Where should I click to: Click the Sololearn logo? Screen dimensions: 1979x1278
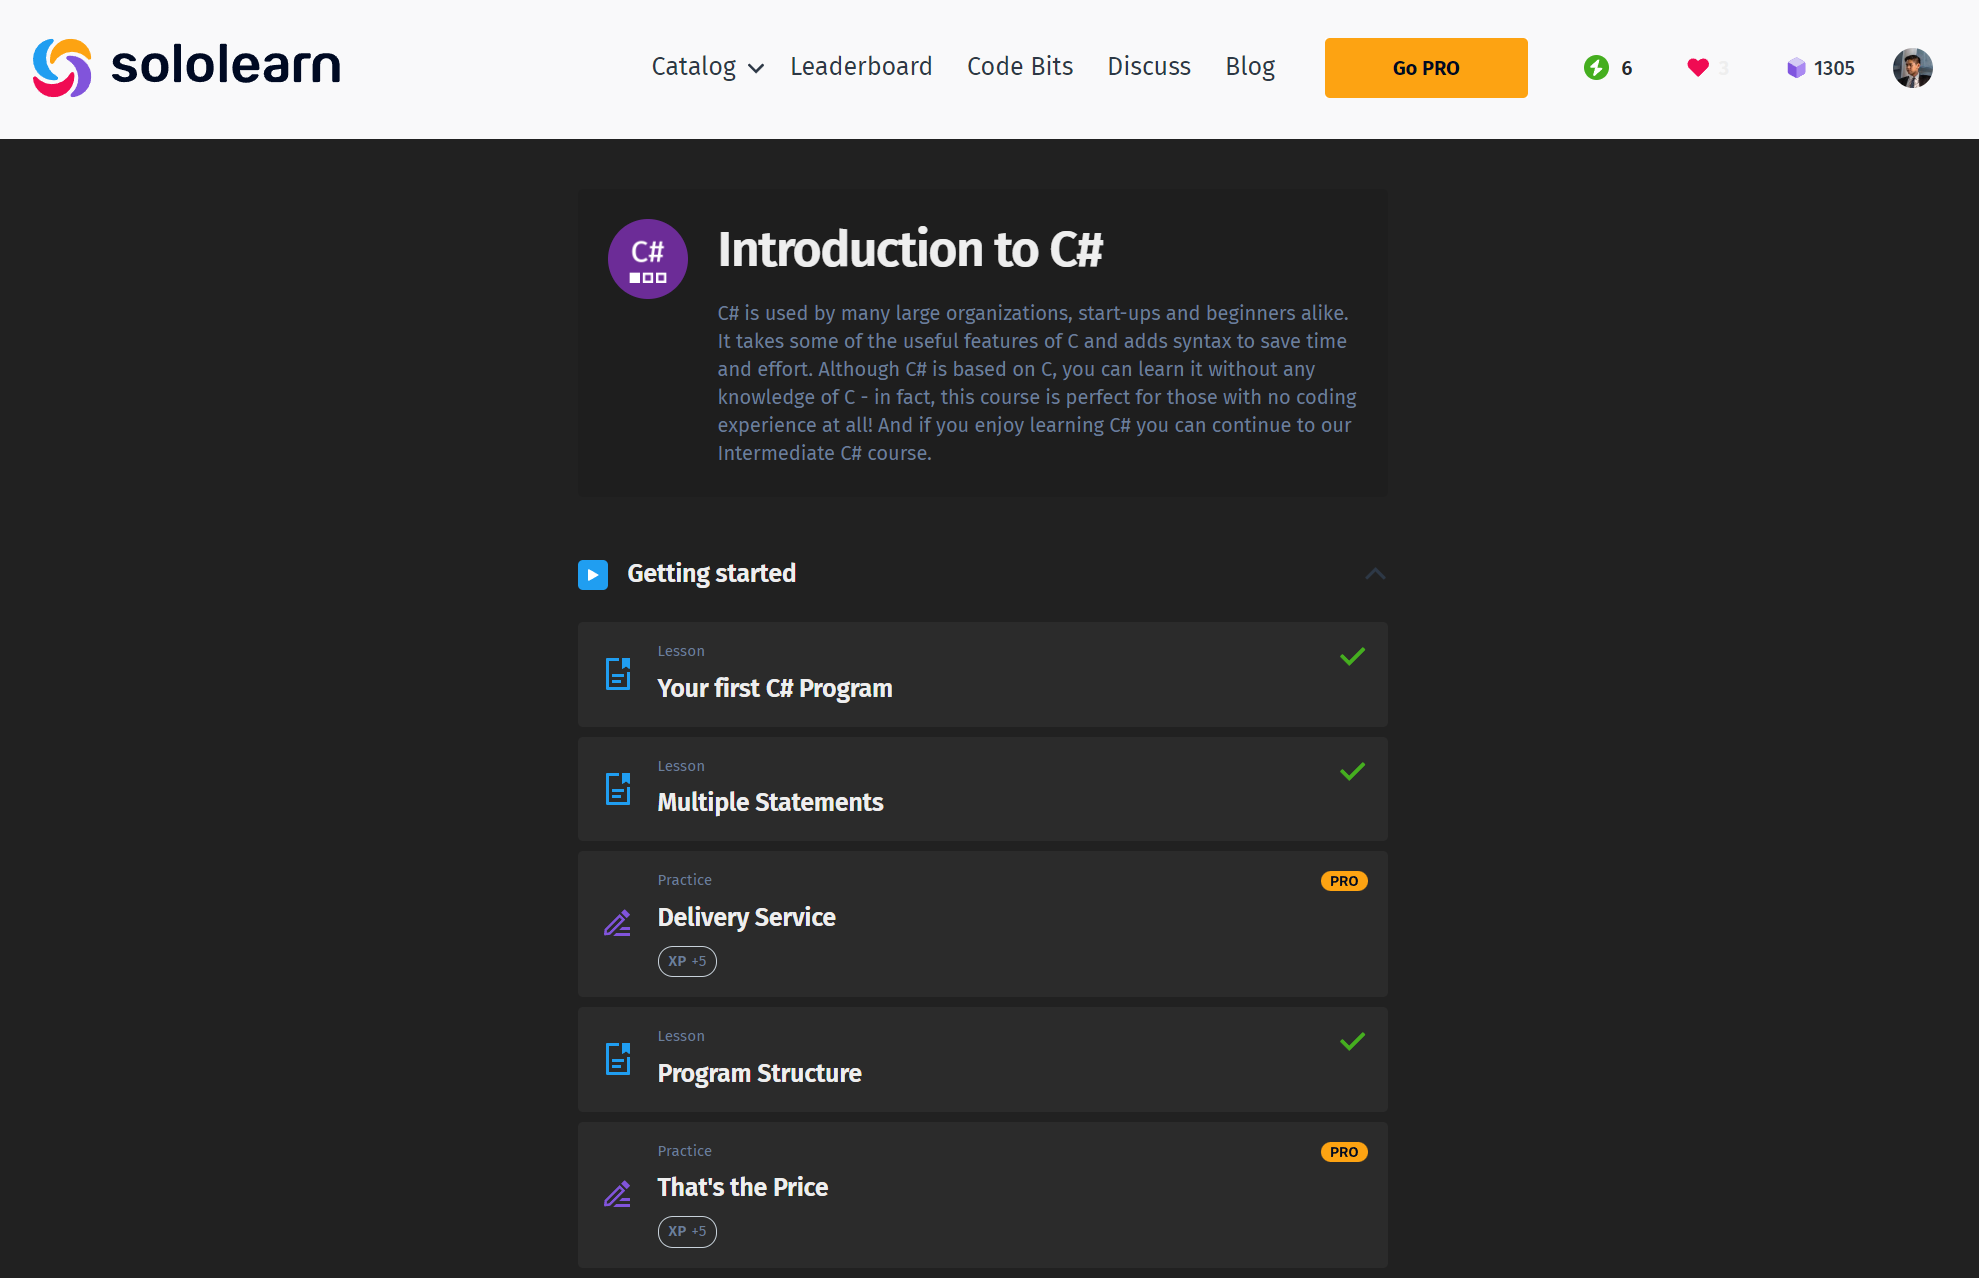[186, 66]
